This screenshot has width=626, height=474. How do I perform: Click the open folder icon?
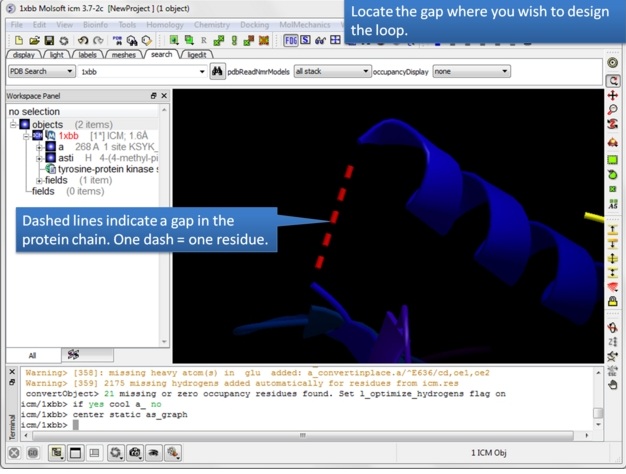coord(33,41)
